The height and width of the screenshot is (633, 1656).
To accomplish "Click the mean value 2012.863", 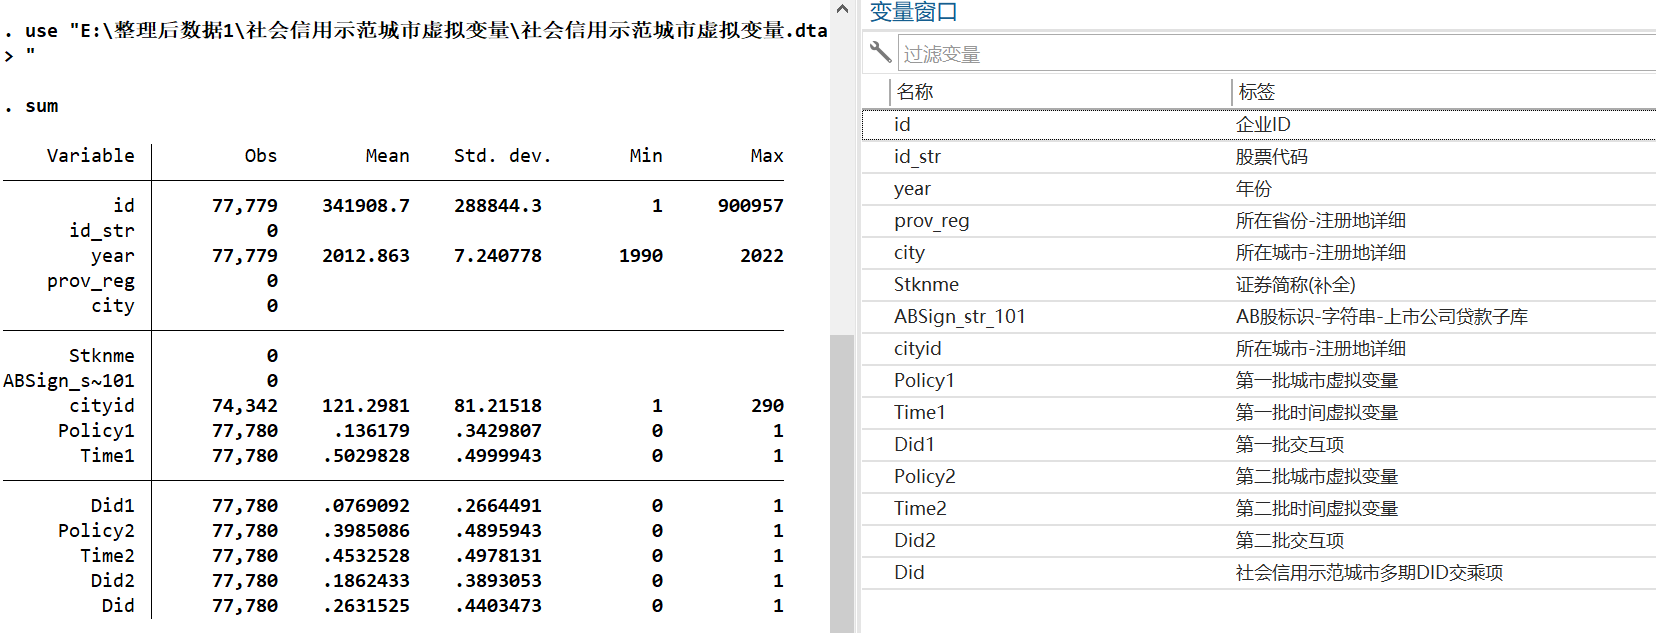I will tap(366, 256).
